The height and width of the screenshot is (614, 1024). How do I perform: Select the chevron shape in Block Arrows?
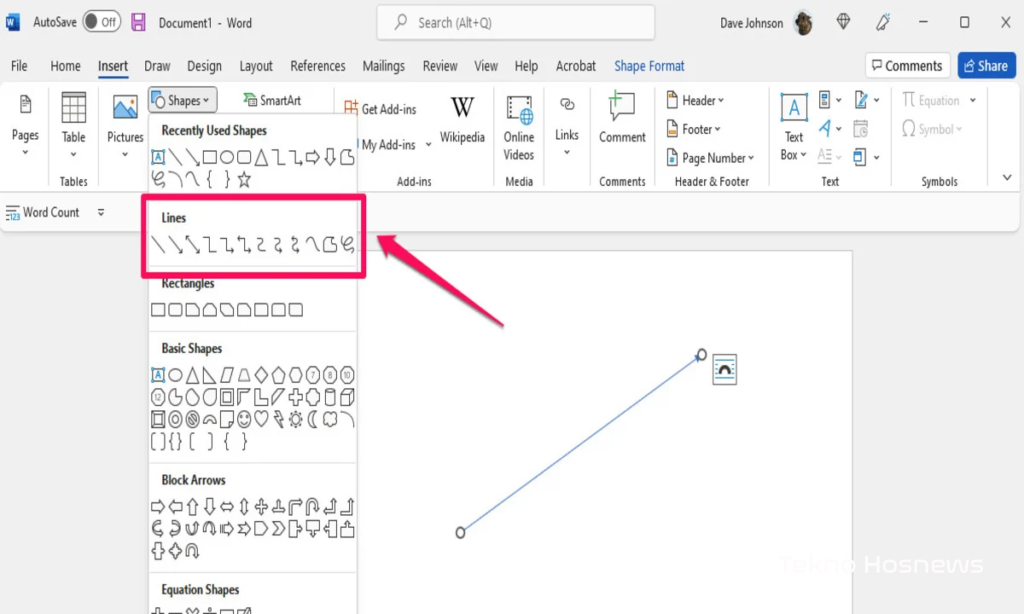(279, 528)
